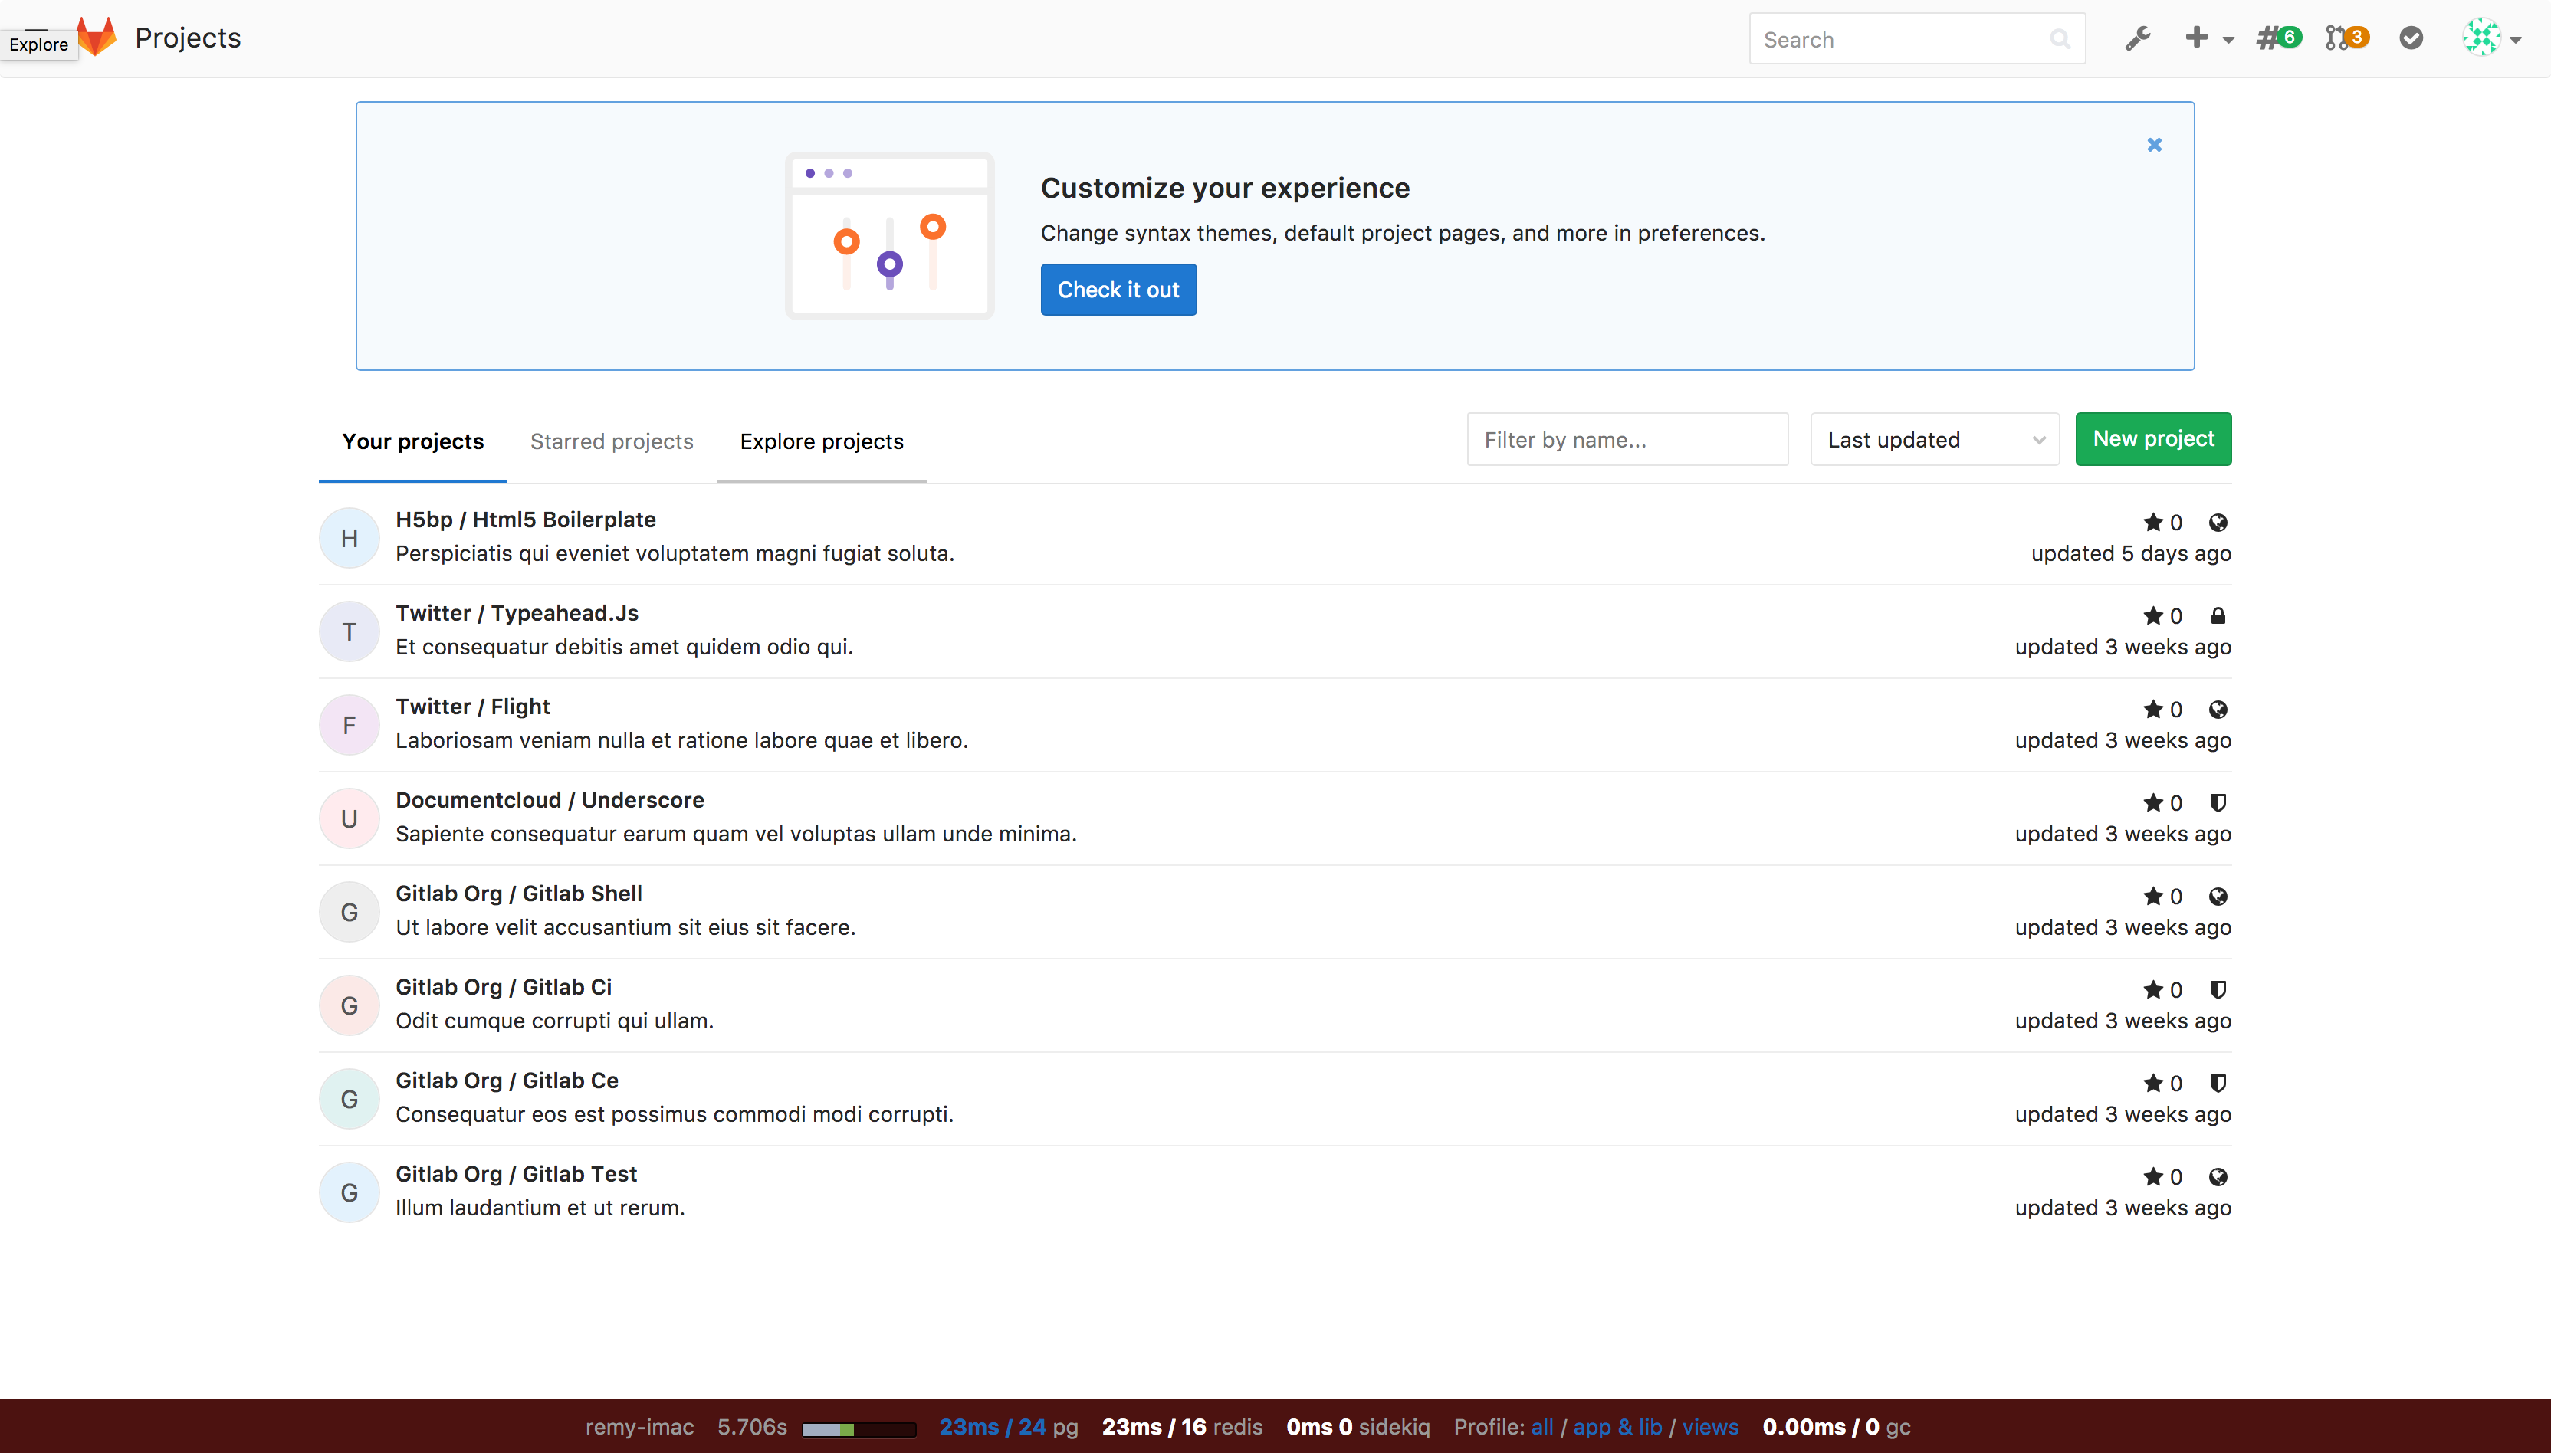Image resolution: width=2551 pixels, height=1456 pixels.
Task: Click the Check it out button
Action: point(1118,290)
